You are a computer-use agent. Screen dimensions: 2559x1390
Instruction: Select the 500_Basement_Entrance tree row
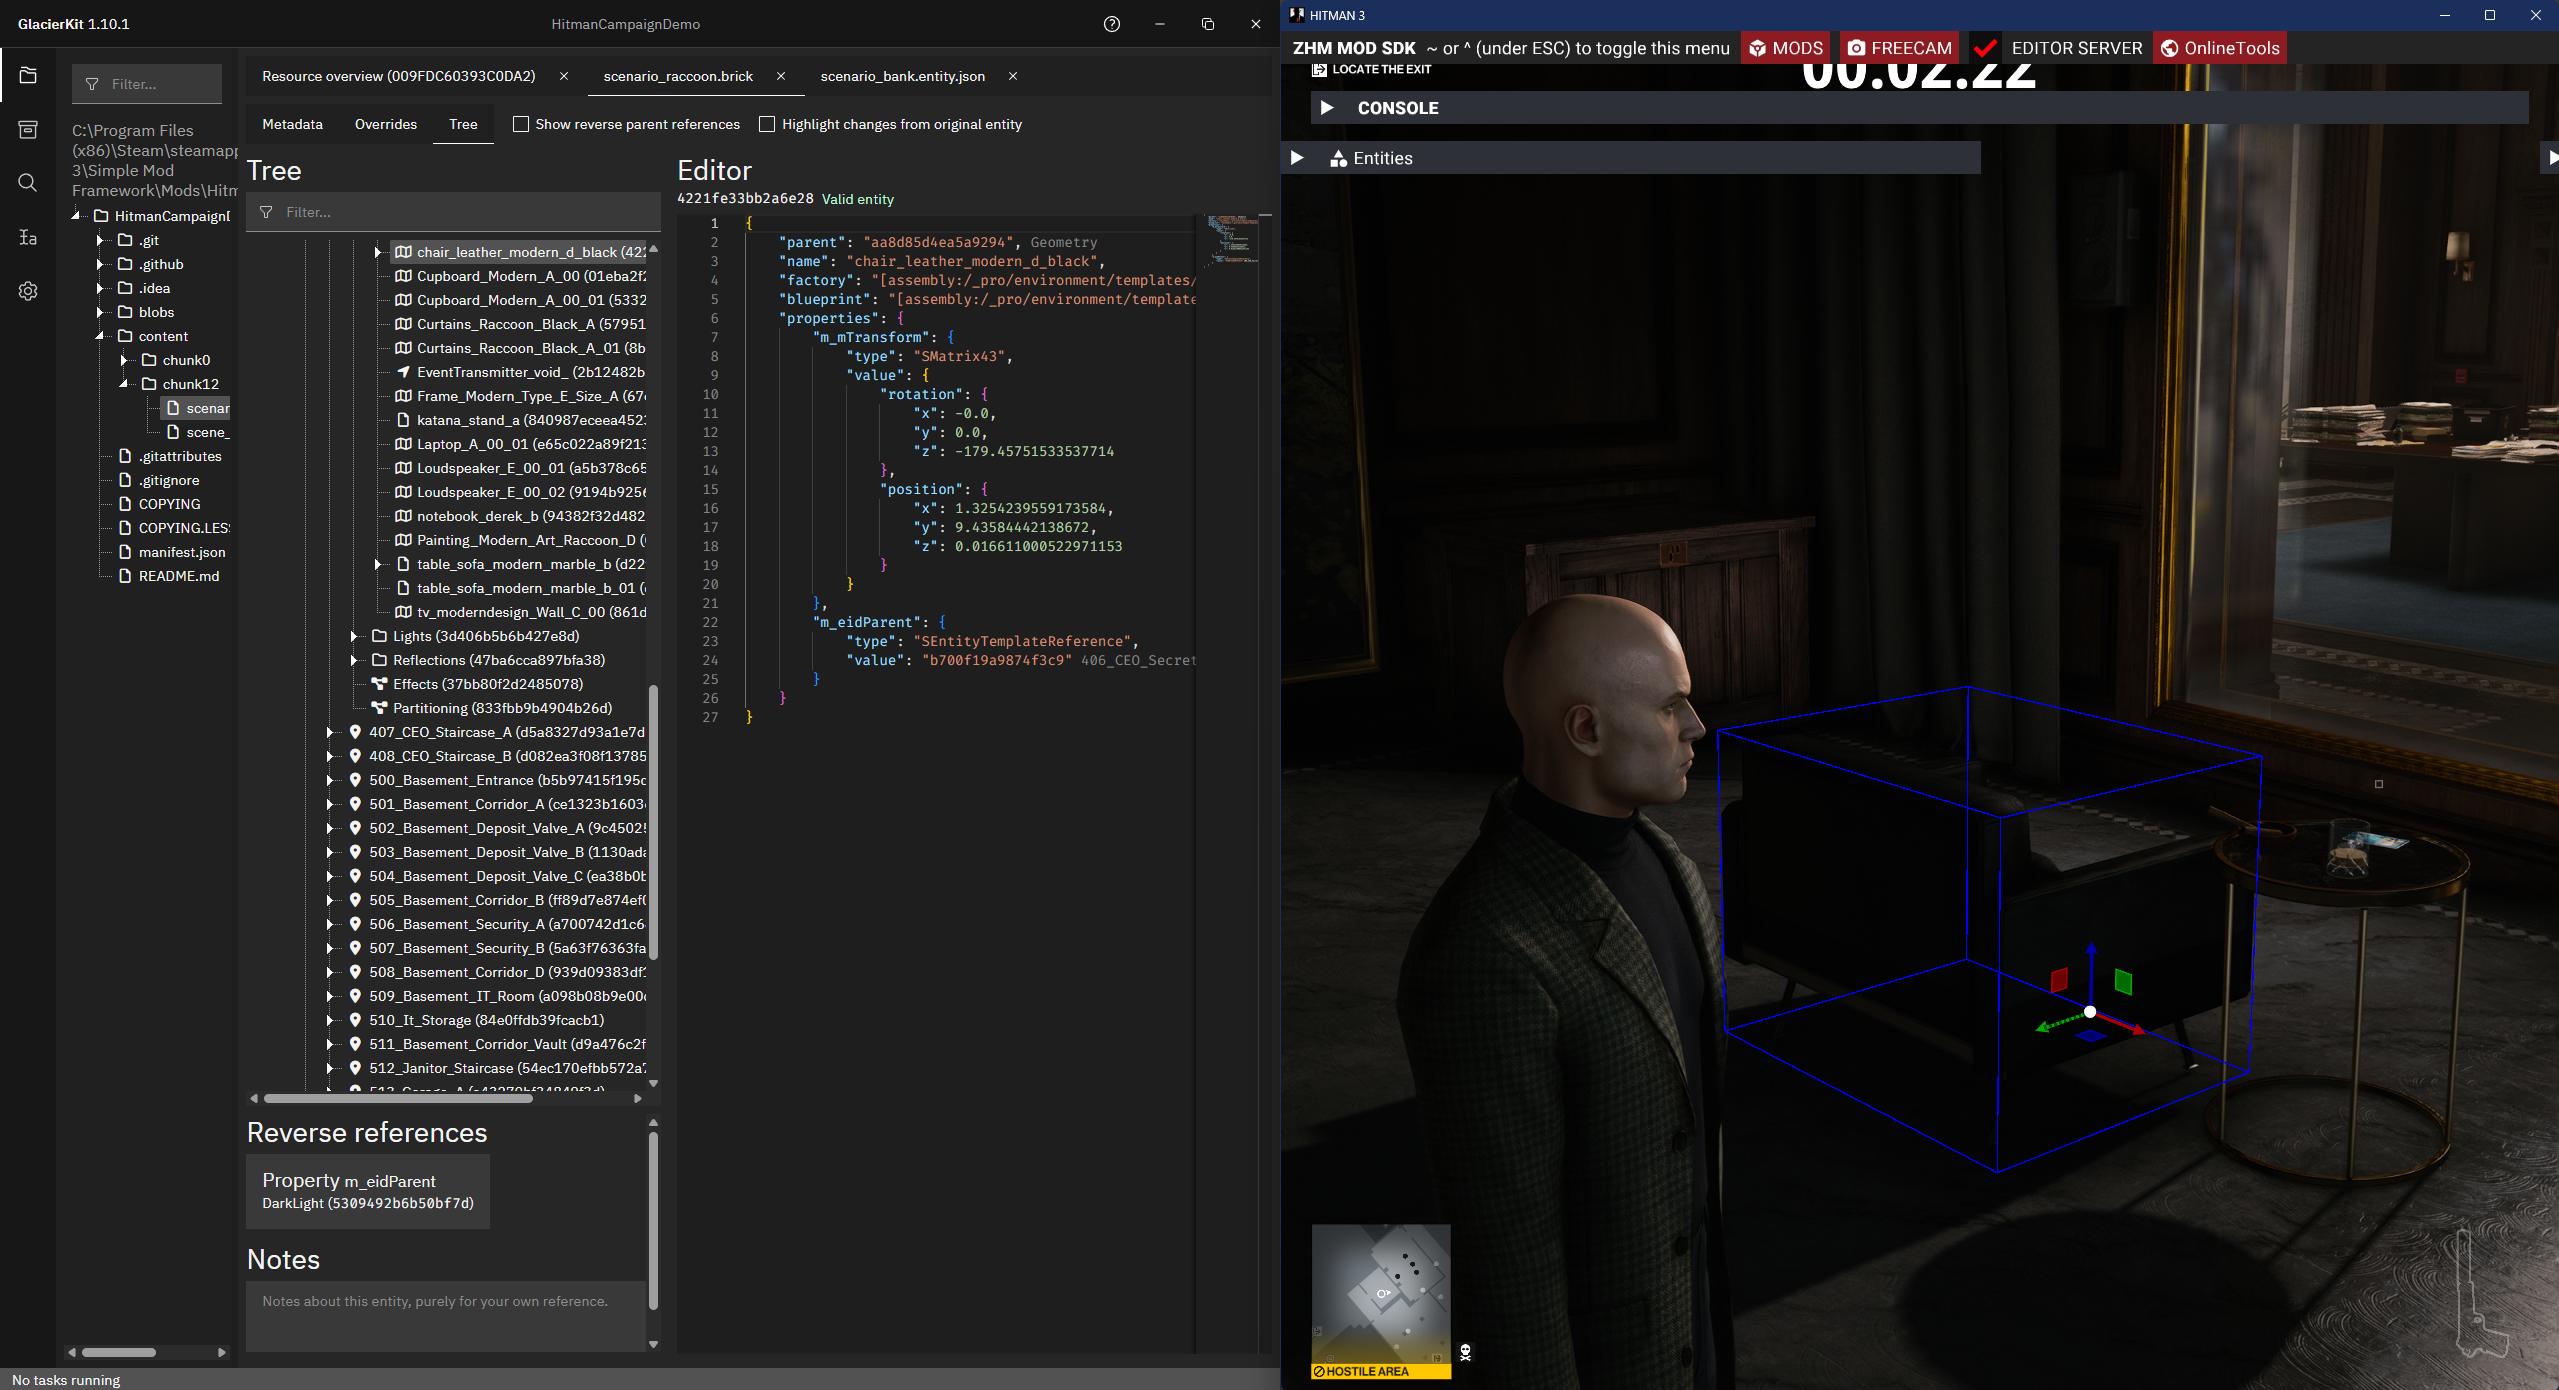point(495,780)
